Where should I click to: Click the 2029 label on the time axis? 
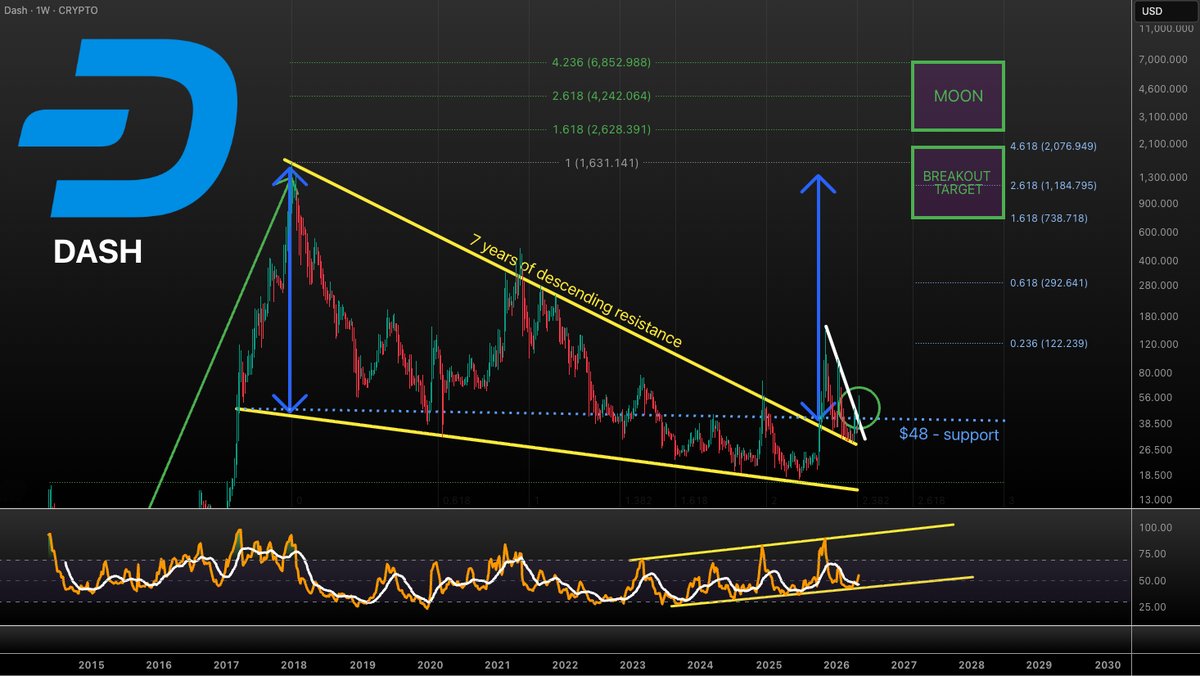coord(1039,664)
